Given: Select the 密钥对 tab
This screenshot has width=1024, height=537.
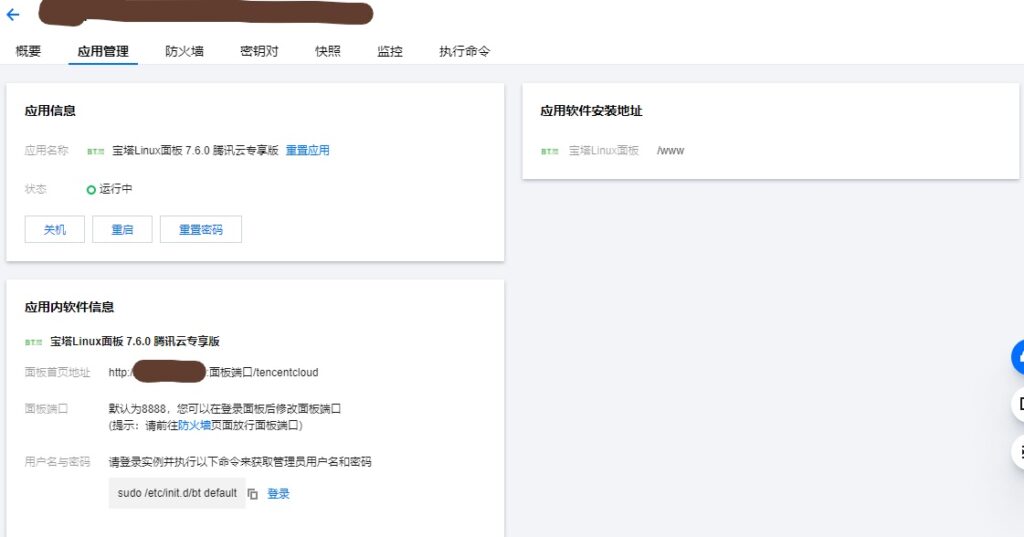Looking at the screenshot, I should [259, 51].
